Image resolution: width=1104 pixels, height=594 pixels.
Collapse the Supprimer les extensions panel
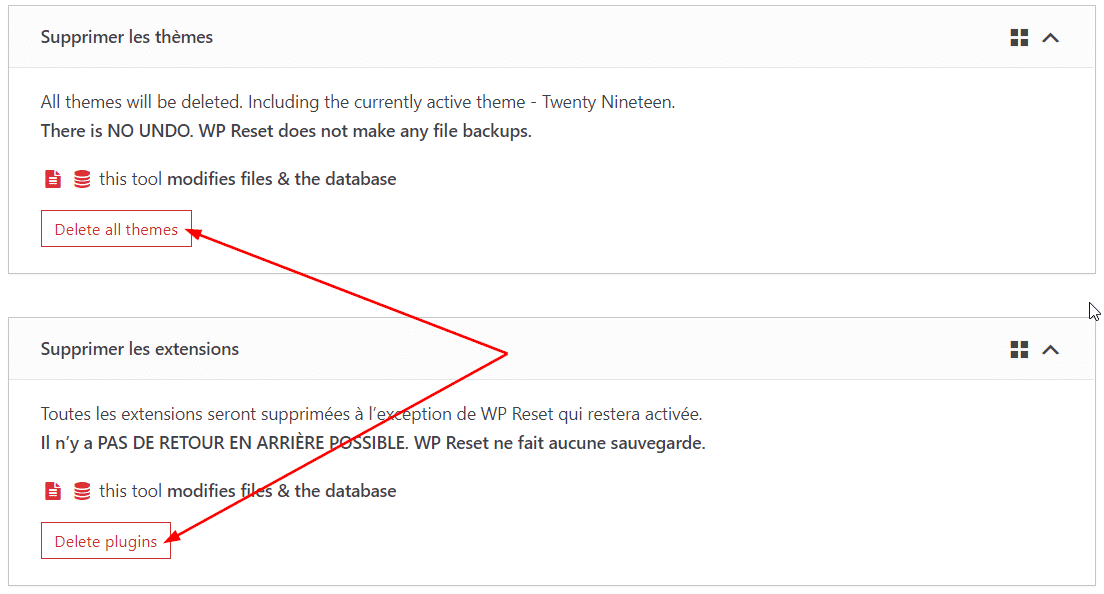tap(1050, 350)
